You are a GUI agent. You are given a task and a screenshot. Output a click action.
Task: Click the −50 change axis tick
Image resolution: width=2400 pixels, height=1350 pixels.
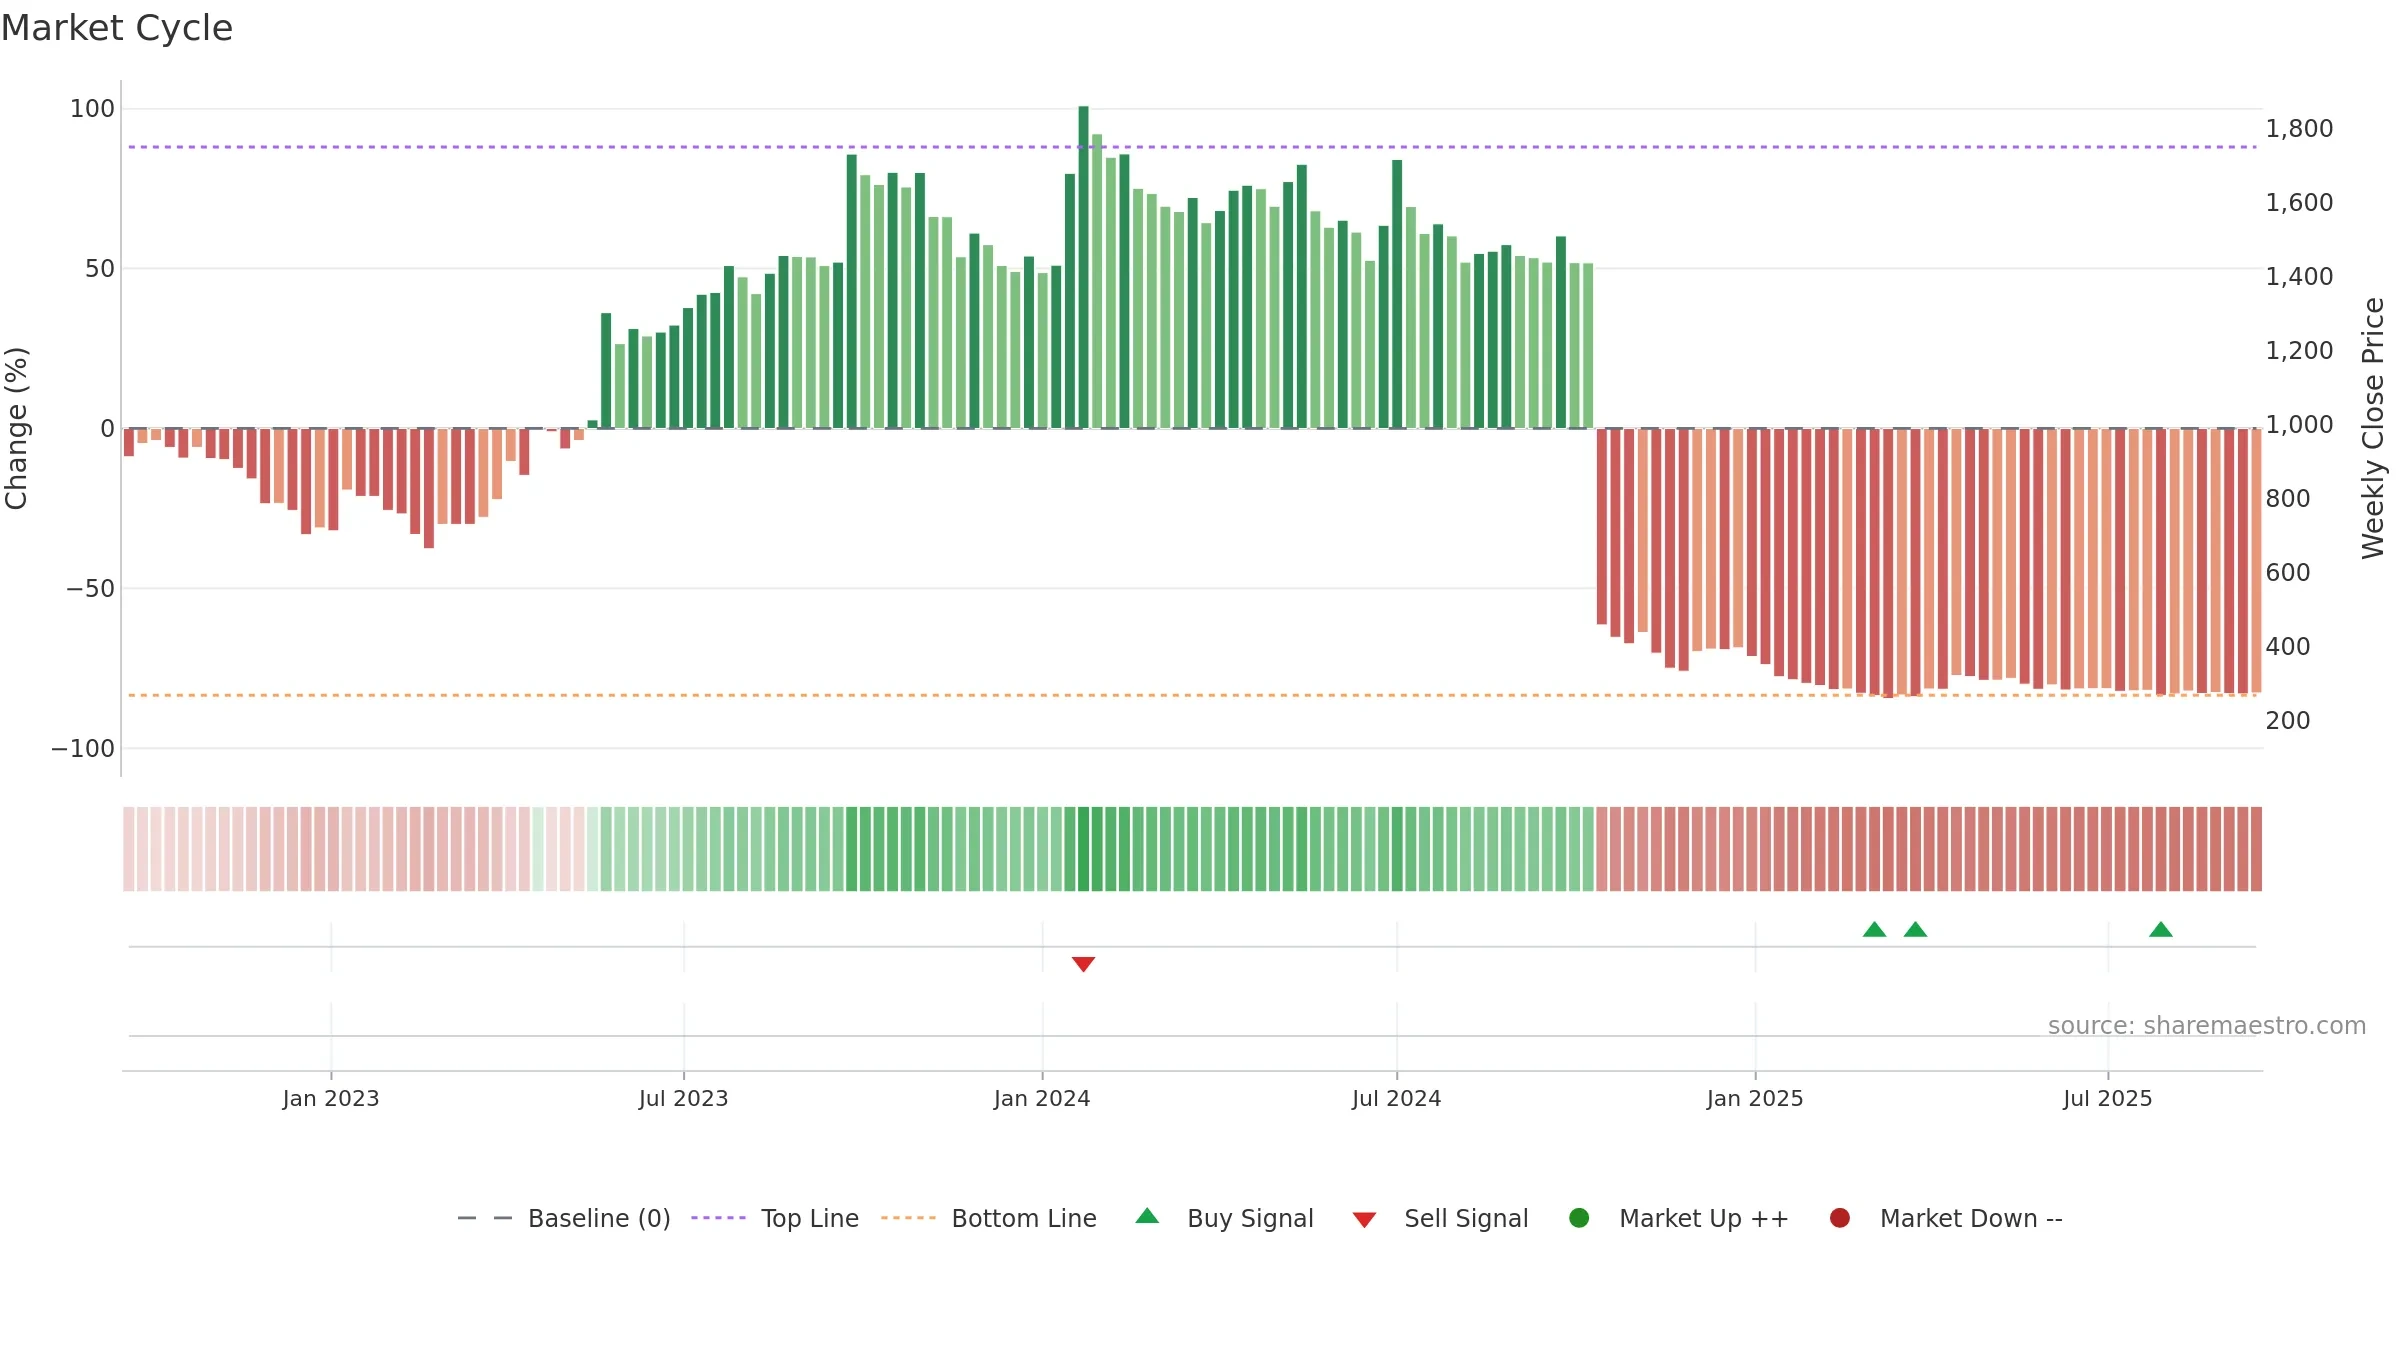(x=91, y=589)
